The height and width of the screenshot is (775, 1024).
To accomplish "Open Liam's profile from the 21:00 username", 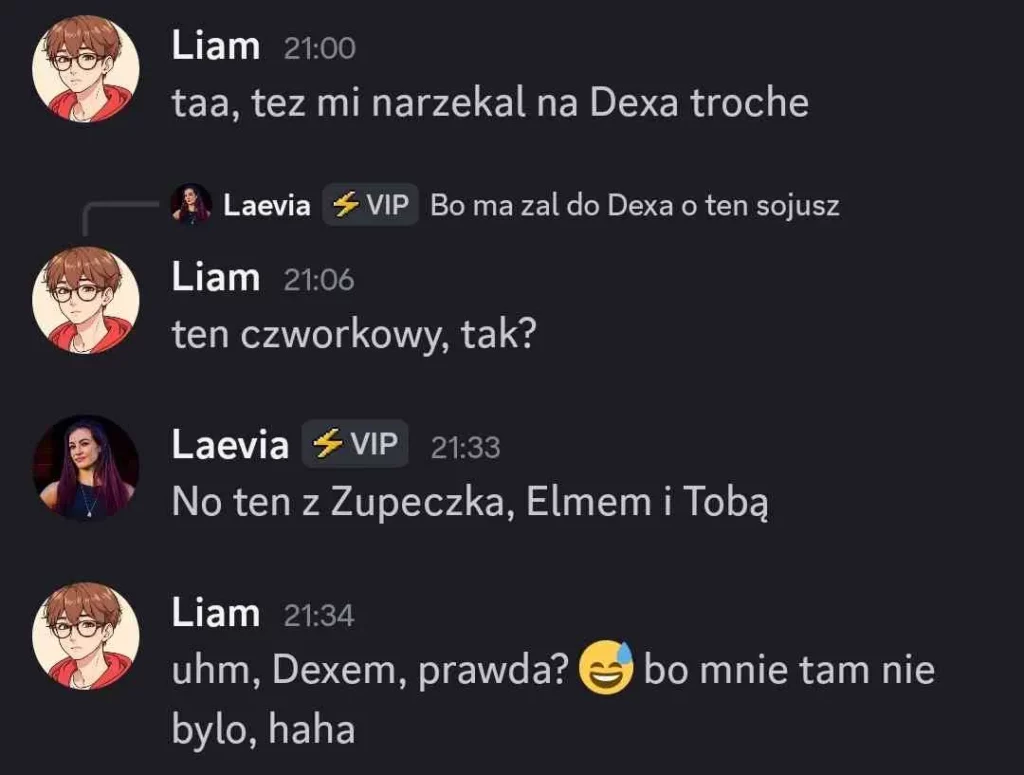I will point(216,46).
